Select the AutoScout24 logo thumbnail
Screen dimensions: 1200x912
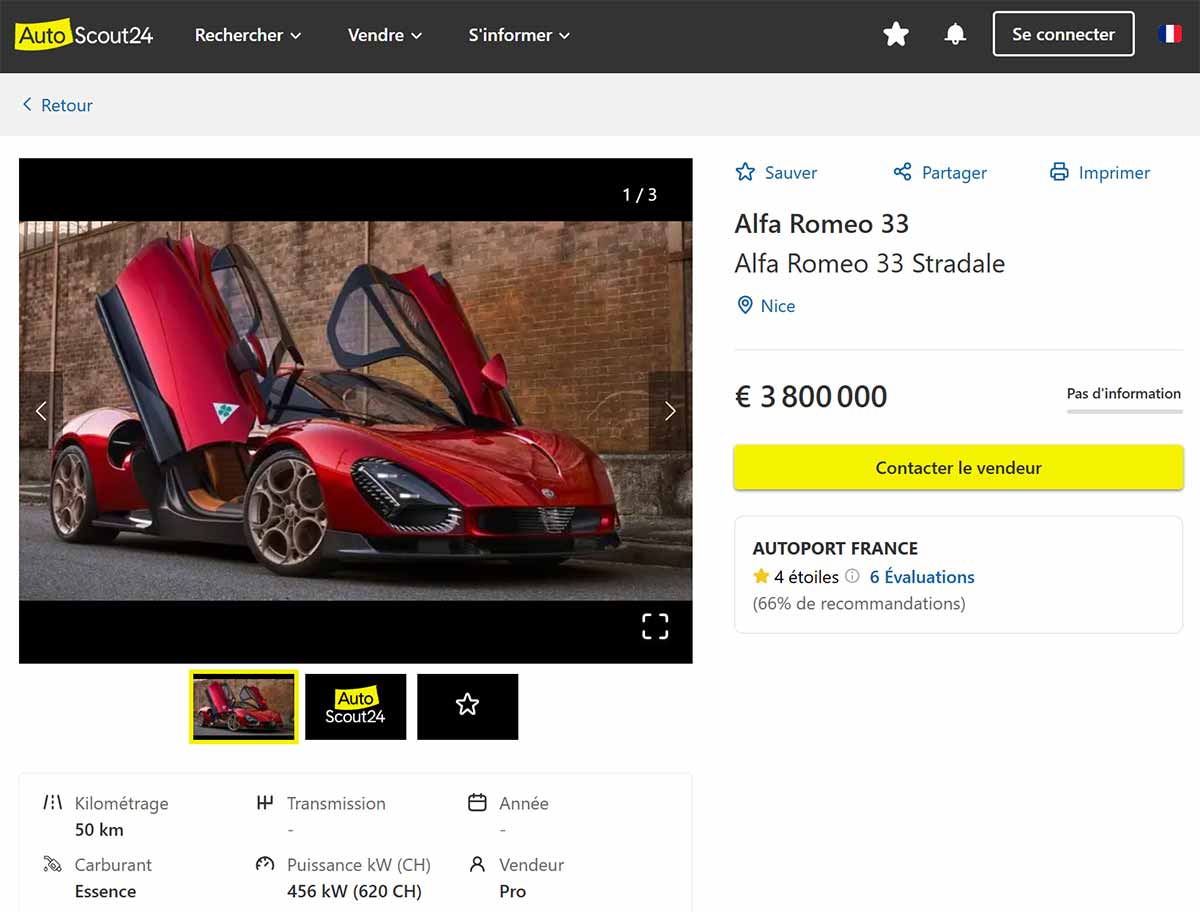click(x=356, y=707)
